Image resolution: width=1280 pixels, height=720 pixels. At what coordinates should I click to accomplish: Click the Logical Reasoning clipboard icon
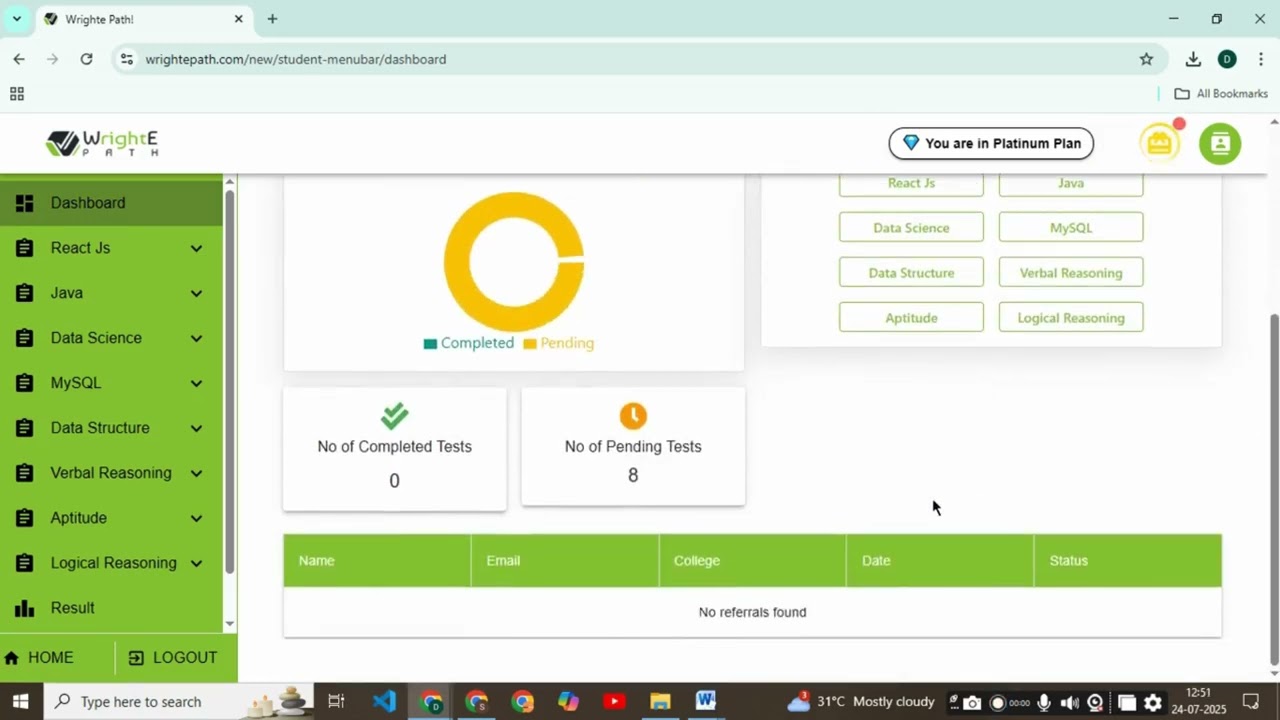[x=25, y=563]
